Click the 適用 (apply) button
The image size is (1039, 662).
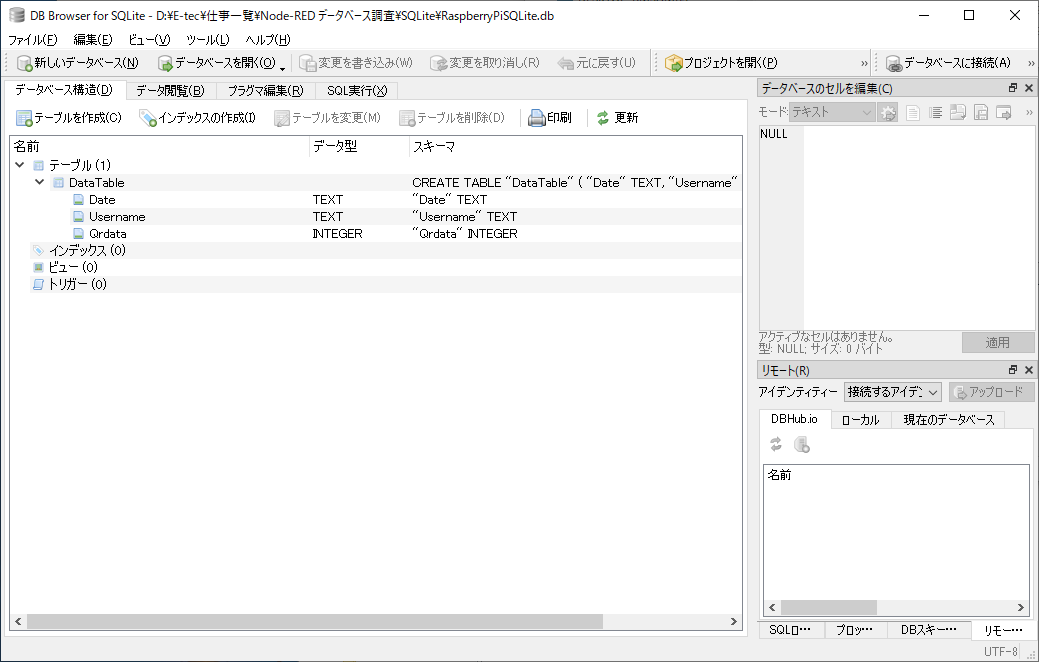coord(999,343)
